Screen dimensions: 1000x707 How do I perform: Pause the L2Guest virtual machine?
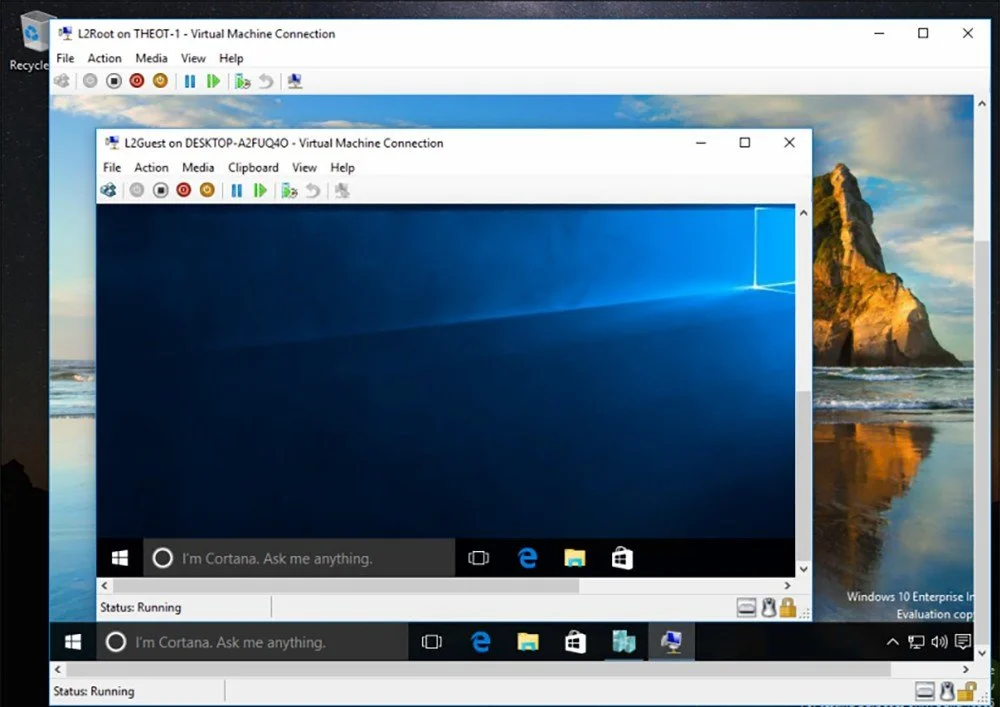point(237,190)
